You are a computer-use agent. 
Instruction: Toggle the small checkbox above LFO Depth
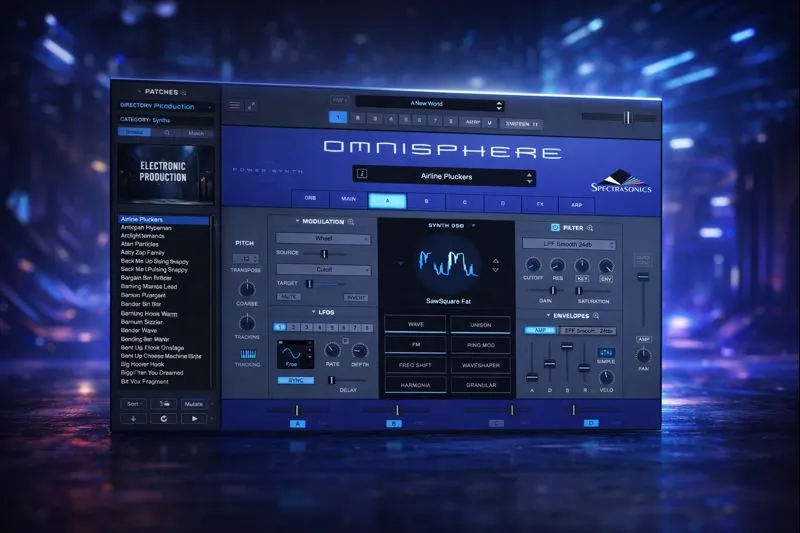click(346, 340)
